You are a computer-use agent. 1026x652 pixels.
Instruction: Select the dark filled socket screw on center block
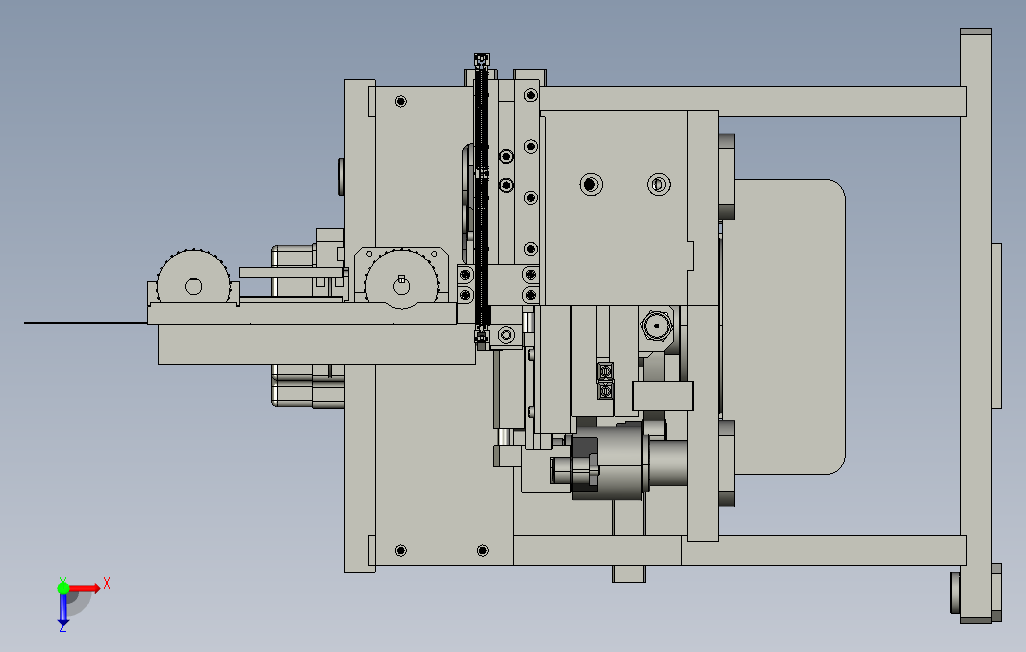click(591, 185)
